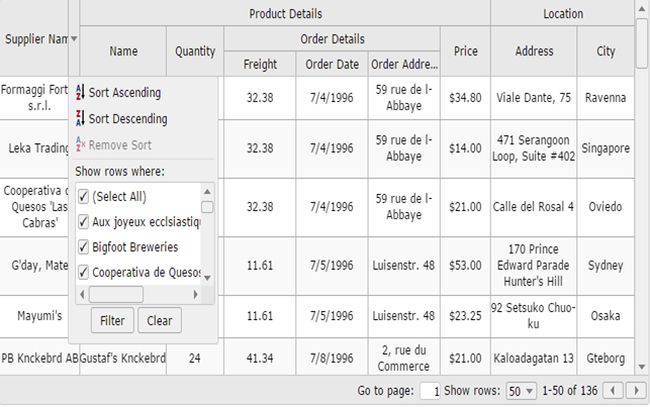Select the Calle del Rosal 4 cell
The width and height of the screenshot is (650, 407).
[x=534, y=207]
